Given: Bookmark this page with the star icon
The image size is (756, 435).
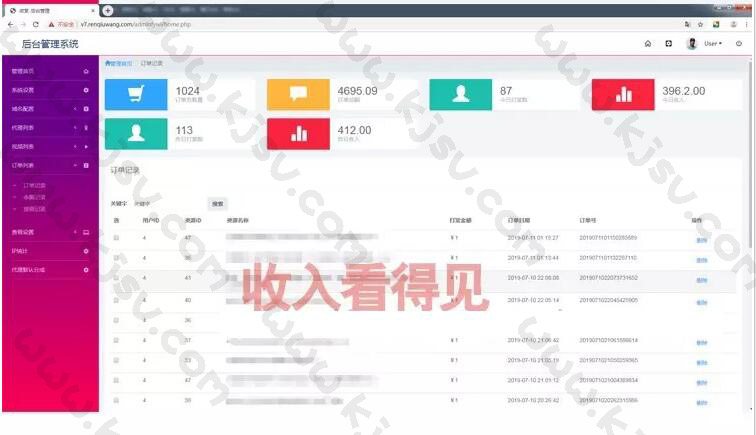Looking at the screenshot, I should [701, 24].
